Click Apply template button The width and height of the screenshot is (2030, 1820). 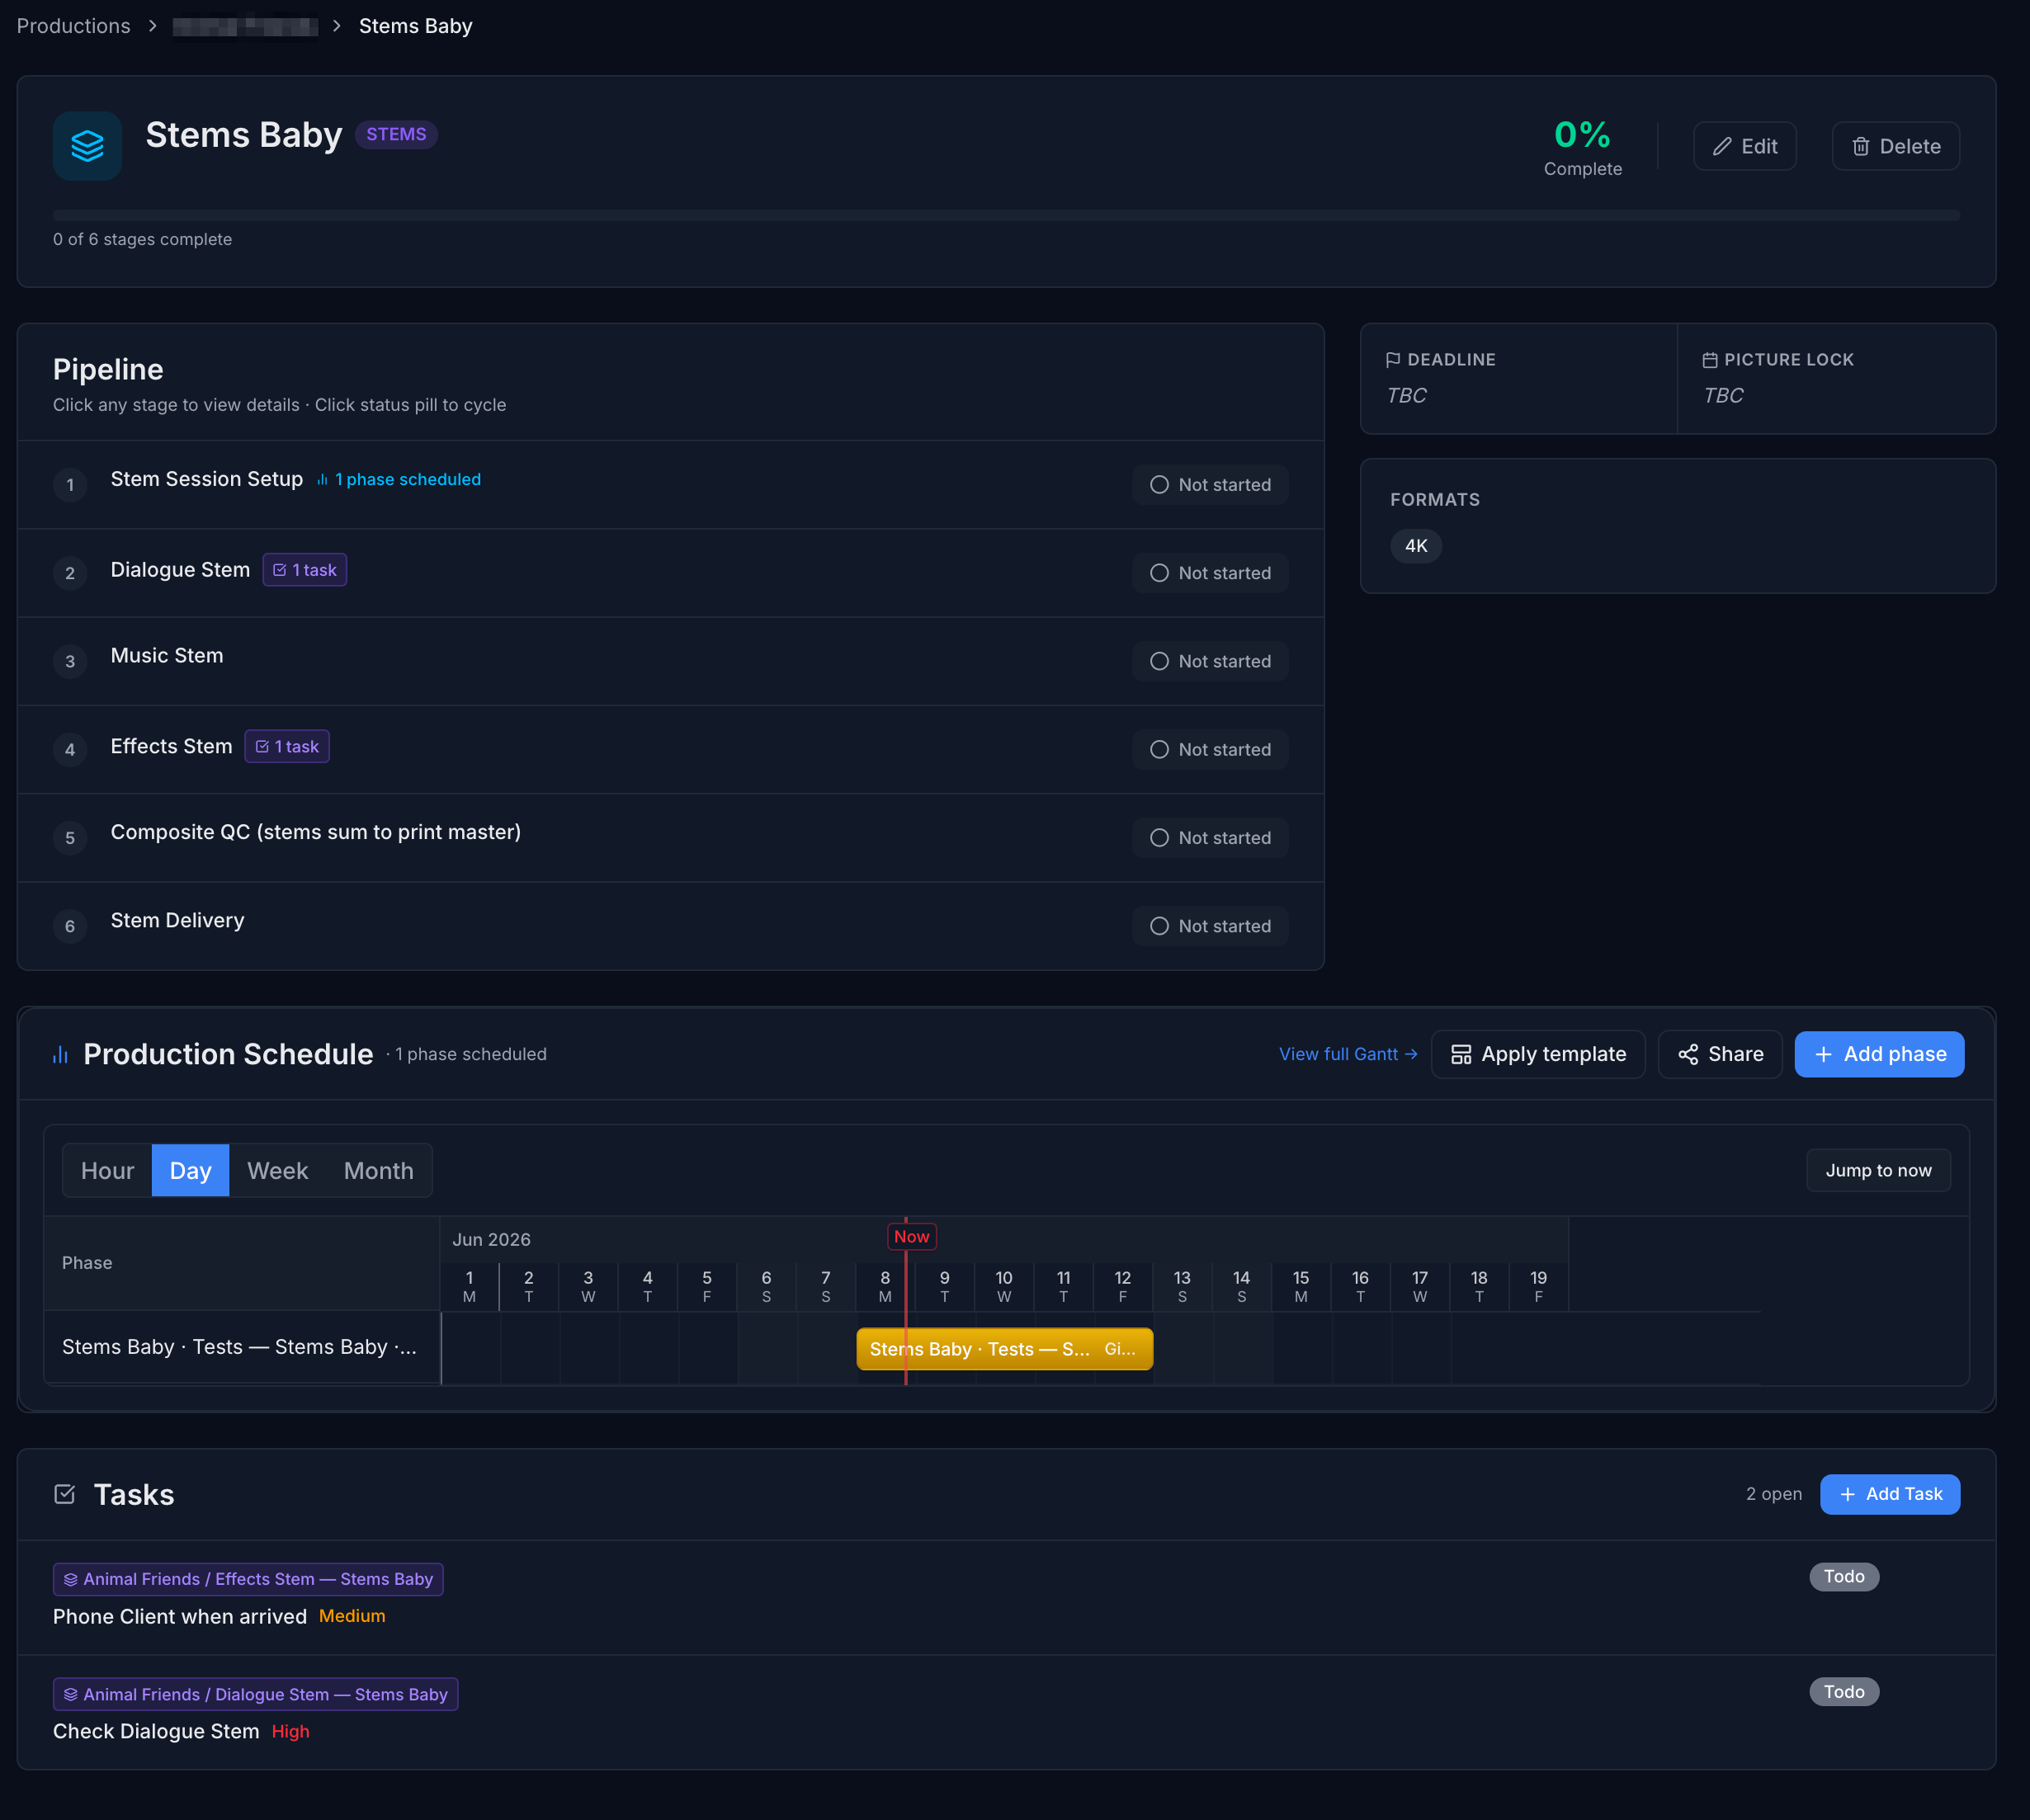pyautogui.click(x=1538, y=1054)
